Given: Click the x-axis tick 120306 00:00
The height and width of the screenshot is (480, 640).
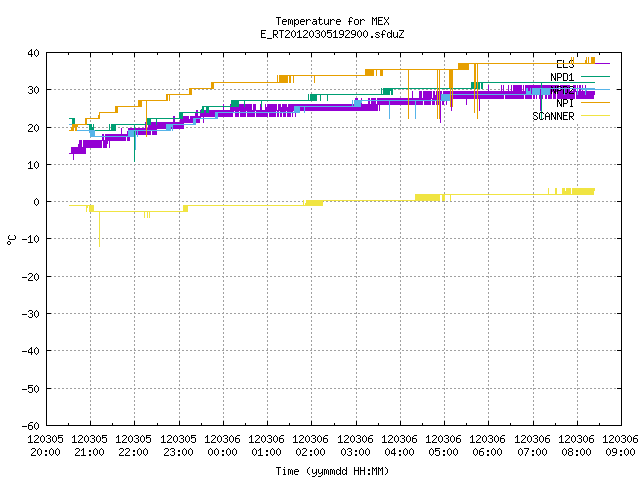Looking at the screenshot, I should (x=222, y=446).
